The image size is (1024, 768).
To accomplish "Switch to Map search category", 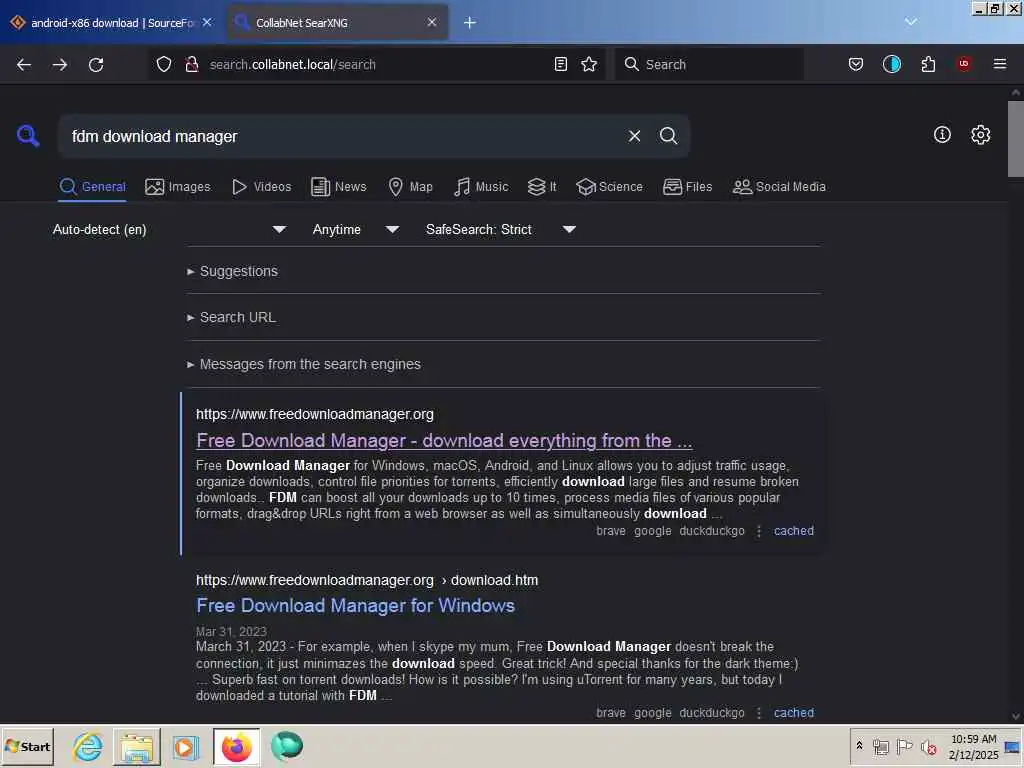I will (410, 187).
